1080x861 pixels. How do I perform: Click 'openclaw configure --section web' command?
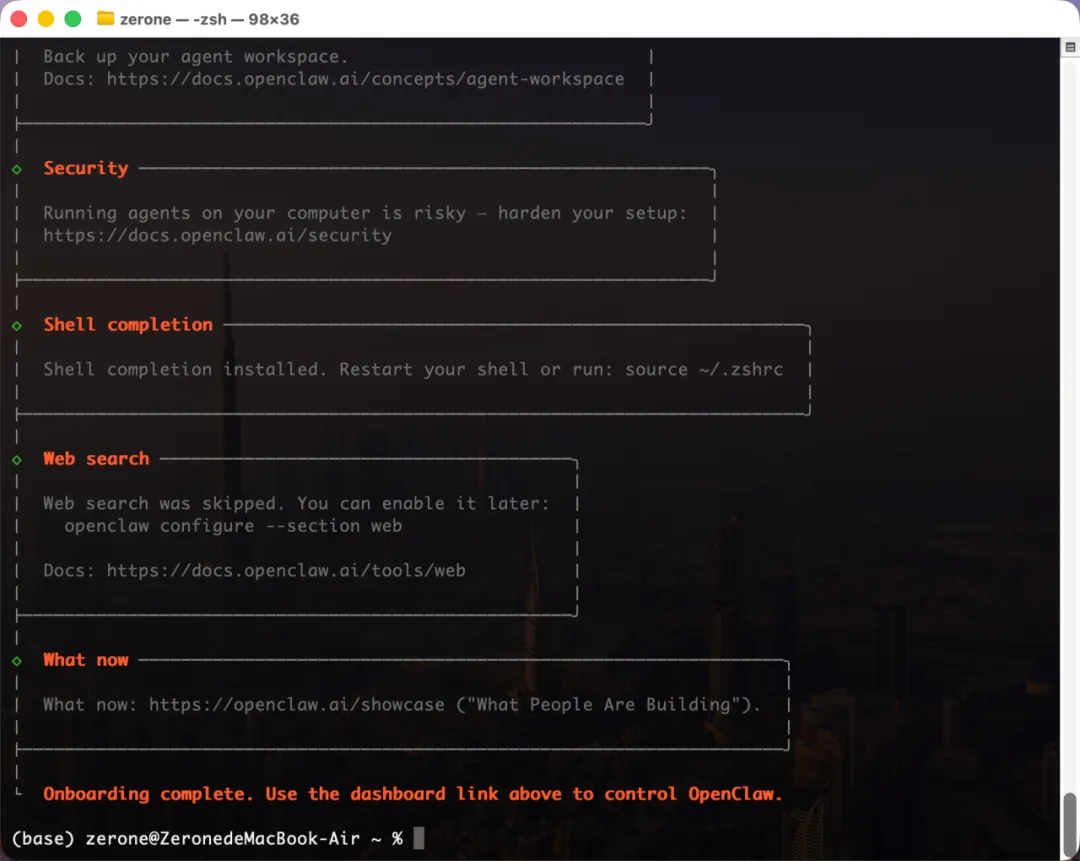pyautogui.click(x=233, y=526)
